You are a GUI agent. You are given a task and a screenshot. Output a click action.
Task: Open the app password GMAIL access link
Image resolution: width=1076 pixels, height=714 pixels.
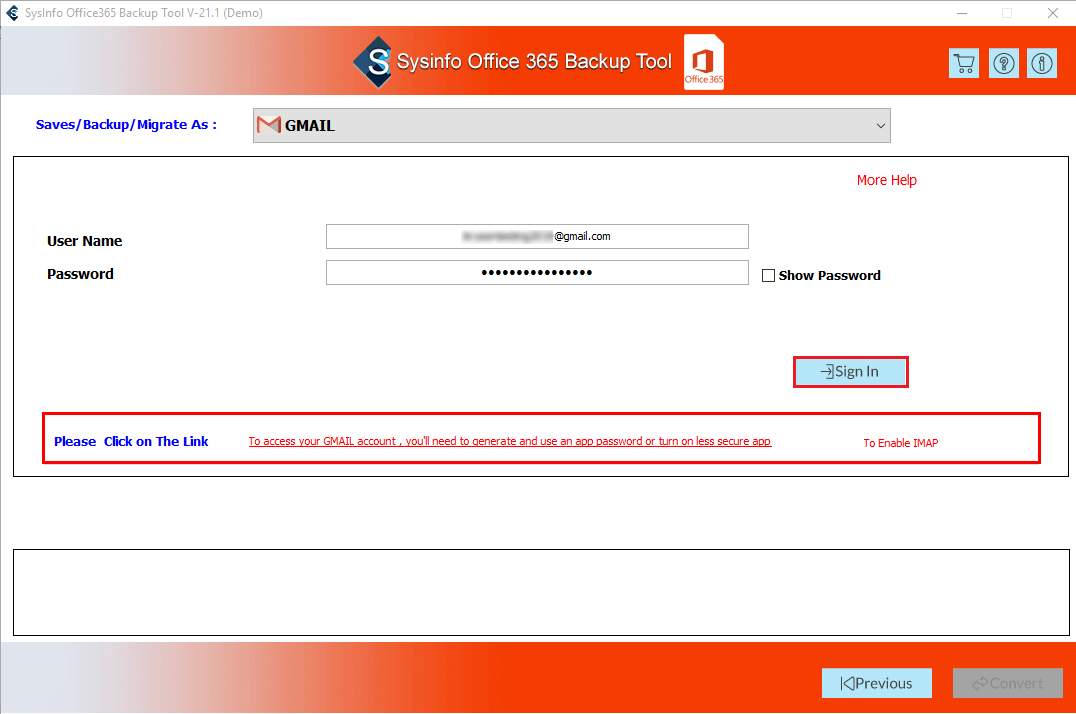(510, 441)
